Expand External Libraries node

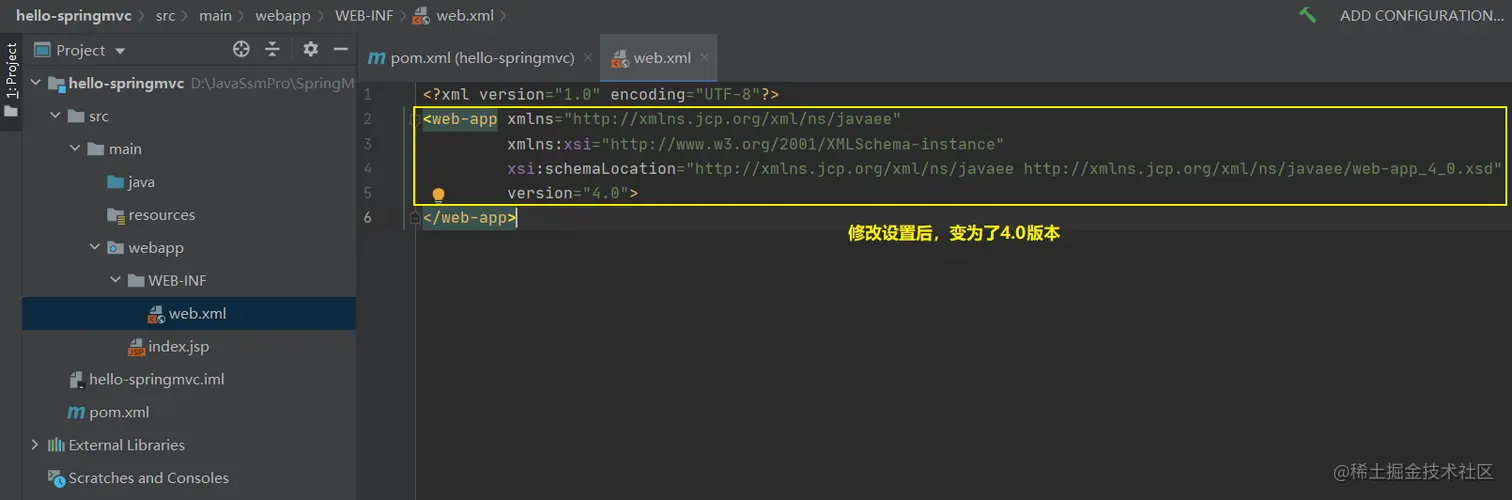click(x=36, y=445)
